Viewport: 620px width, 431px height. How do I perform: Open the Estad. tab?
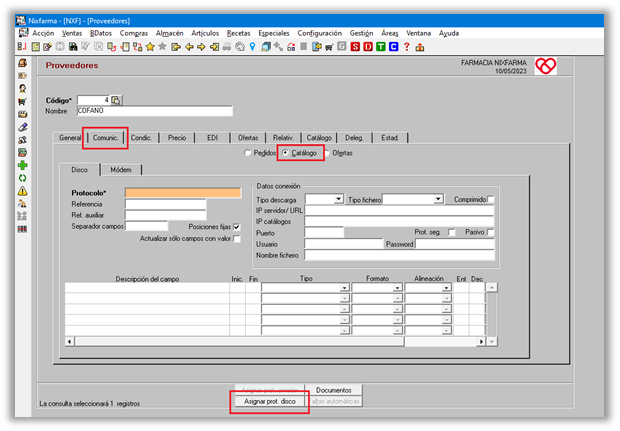click(x=390, y=138)
